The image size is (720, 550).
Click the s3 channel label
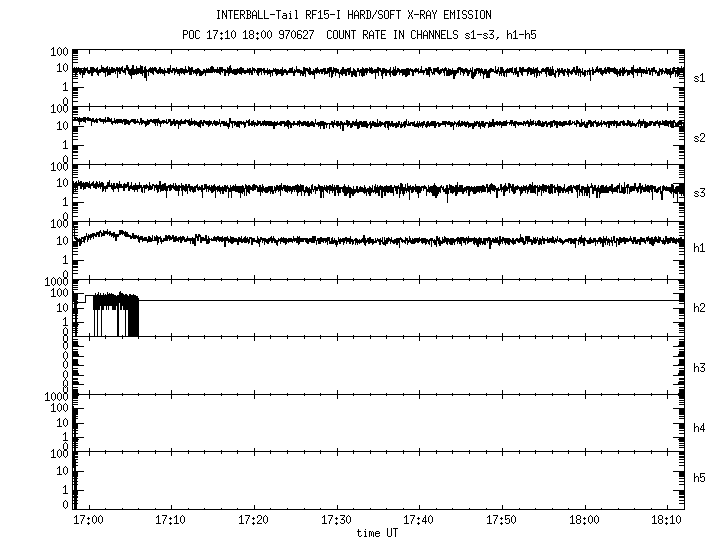pyautogui.click(x=699, y=192)
